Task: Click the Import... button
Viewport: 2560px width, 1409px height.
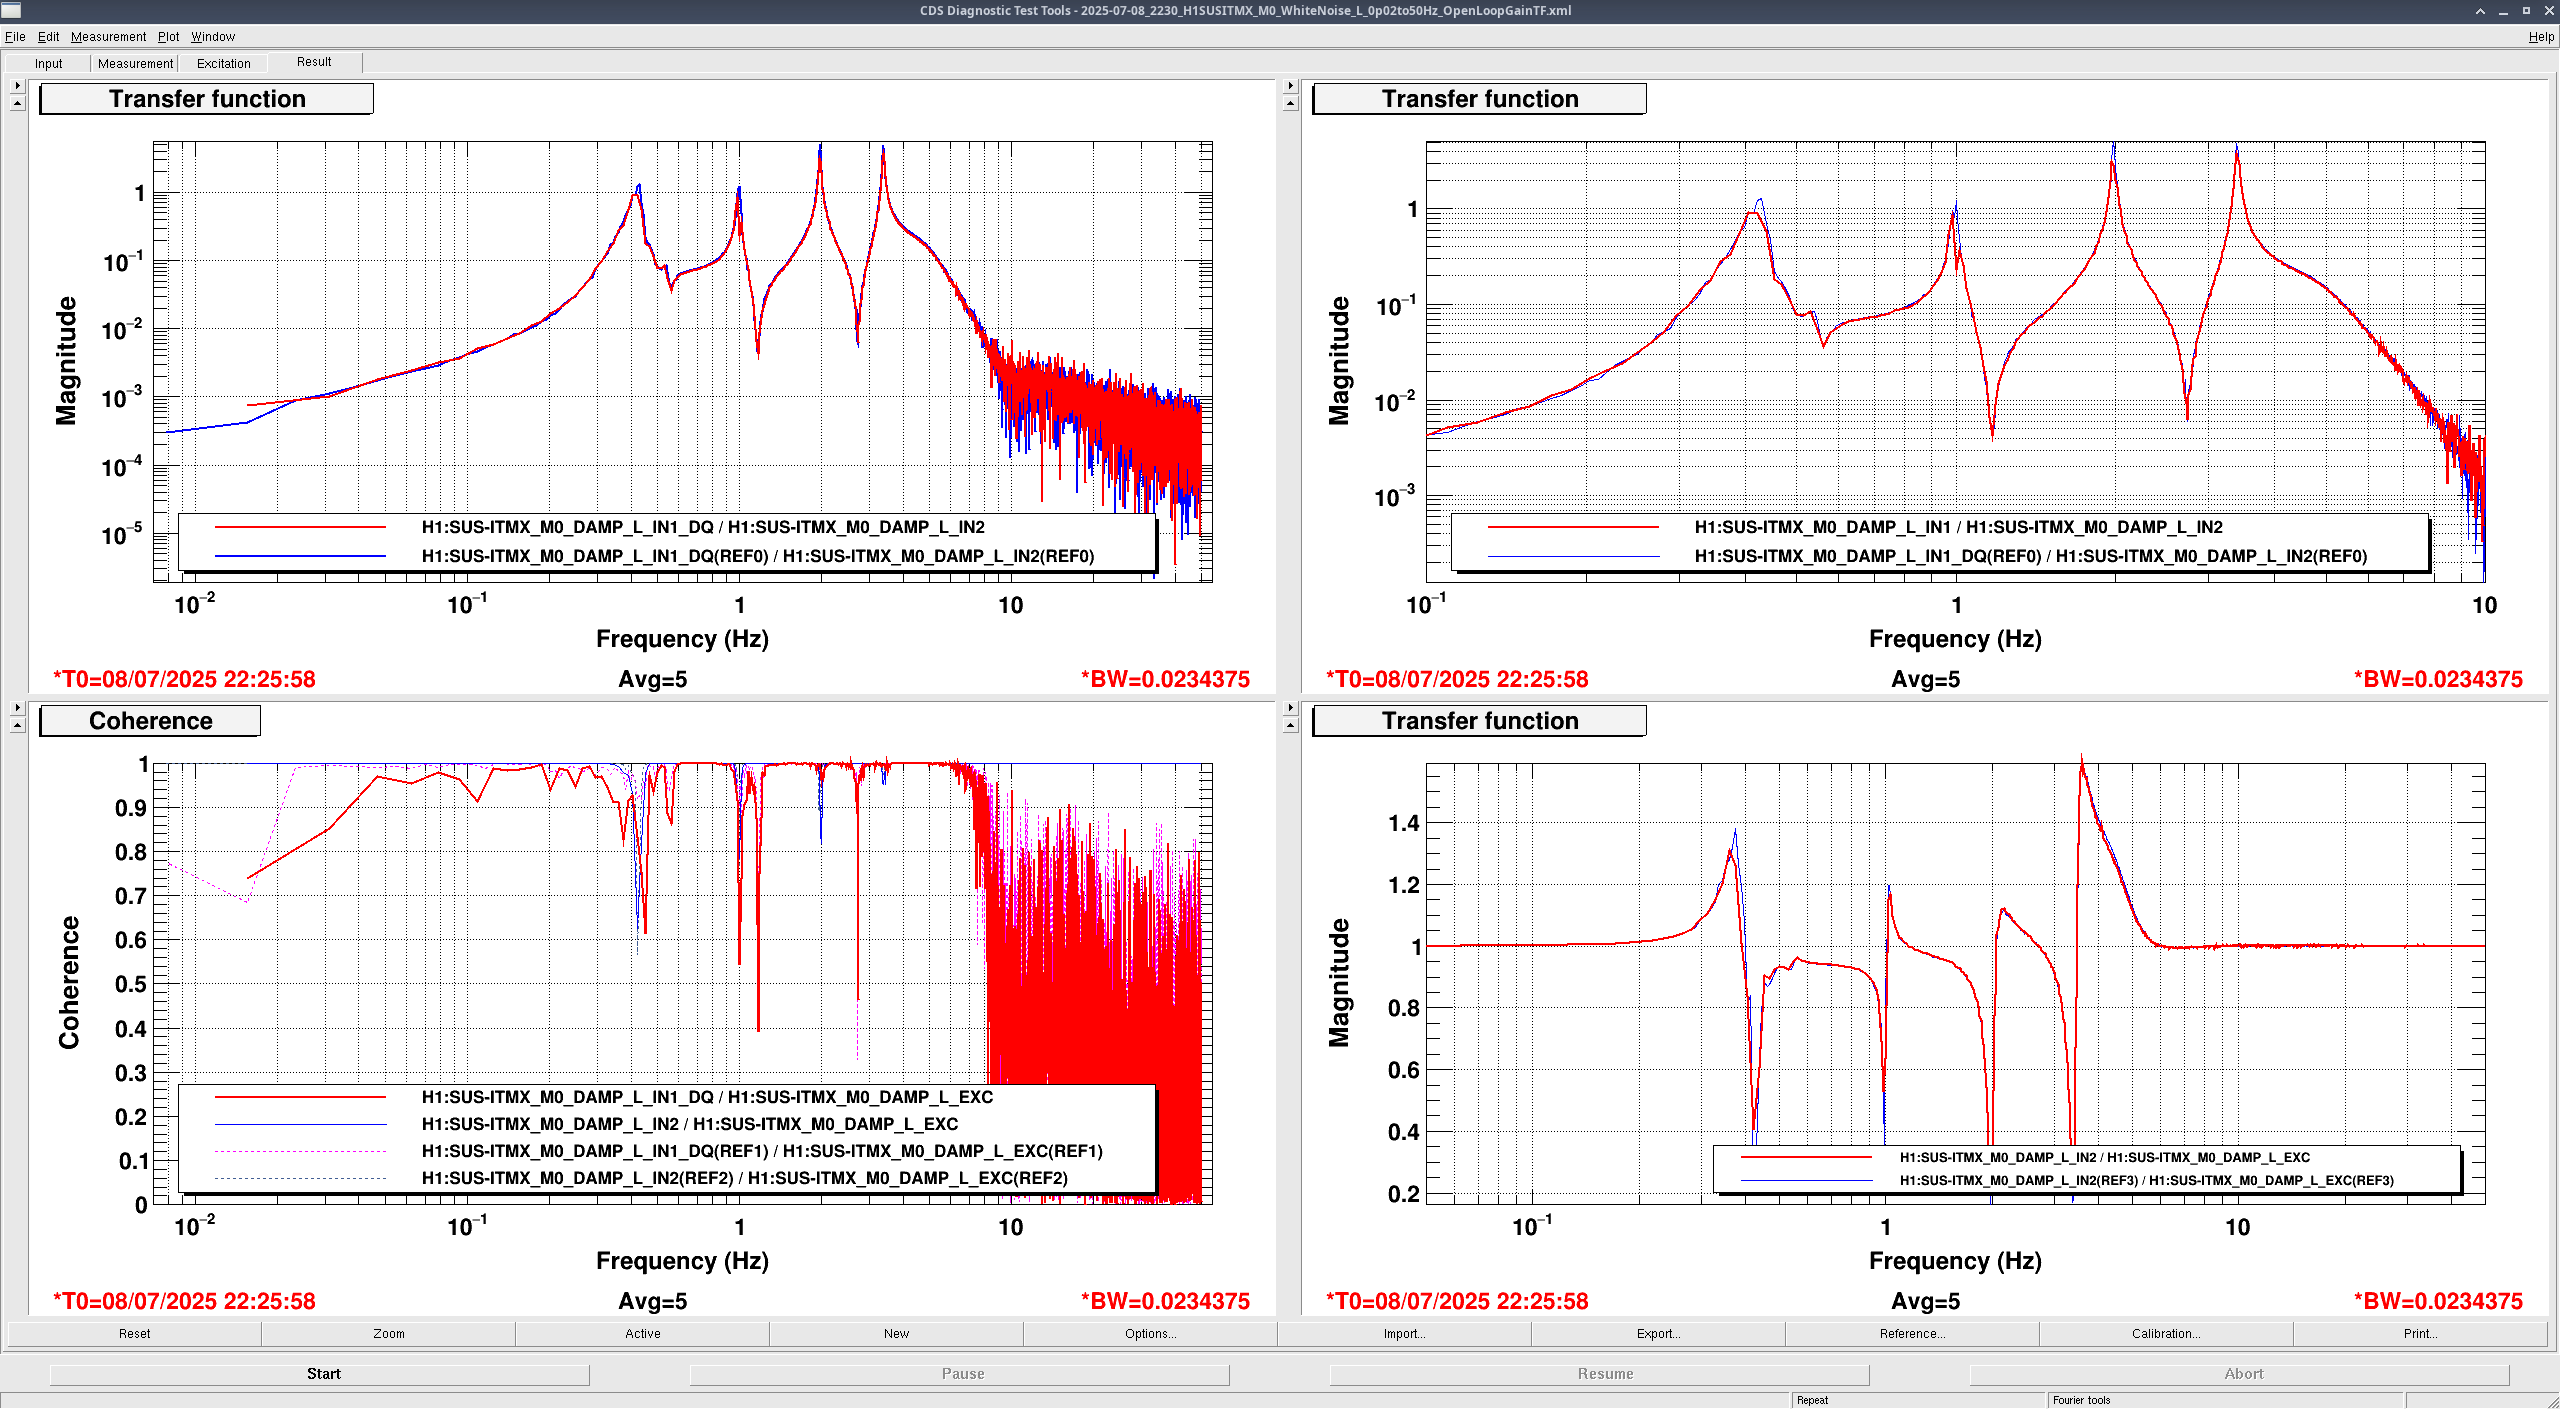Action: [x=1405, y=1334]
